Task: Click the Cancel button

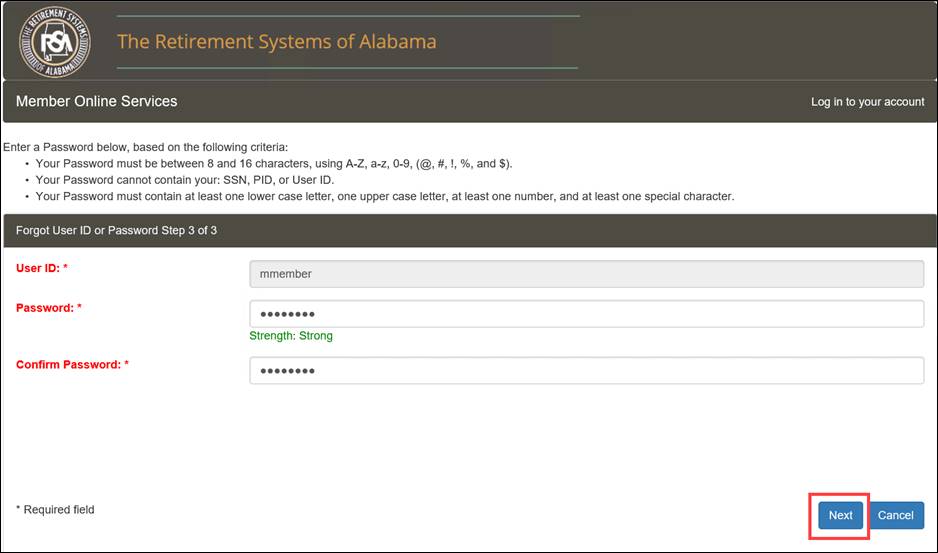Action: pos(896,515)
